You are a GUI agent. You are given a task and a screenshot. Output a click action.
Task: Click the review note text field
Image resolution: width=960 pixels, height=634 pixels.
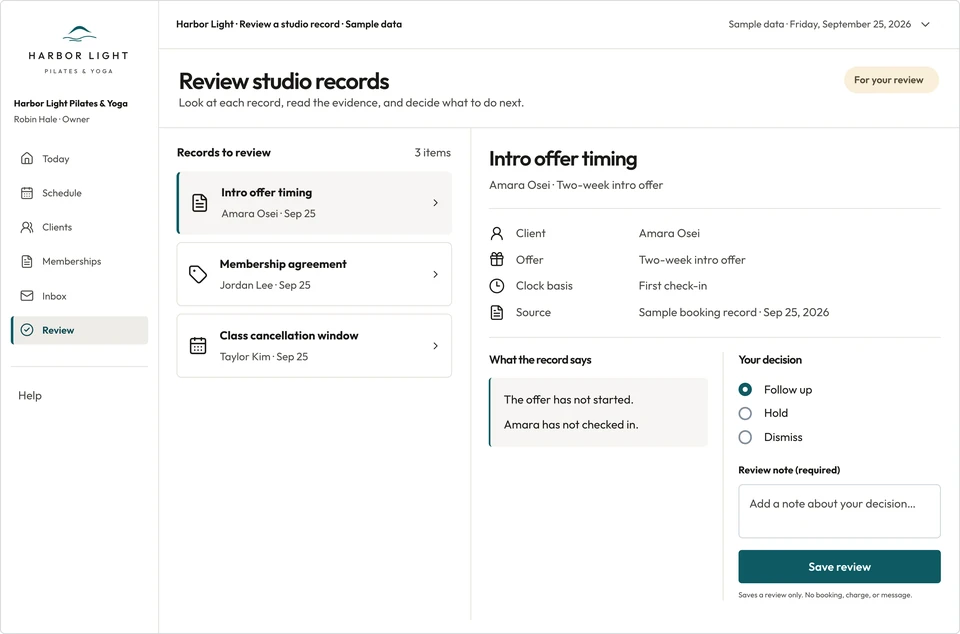(839, 511)
